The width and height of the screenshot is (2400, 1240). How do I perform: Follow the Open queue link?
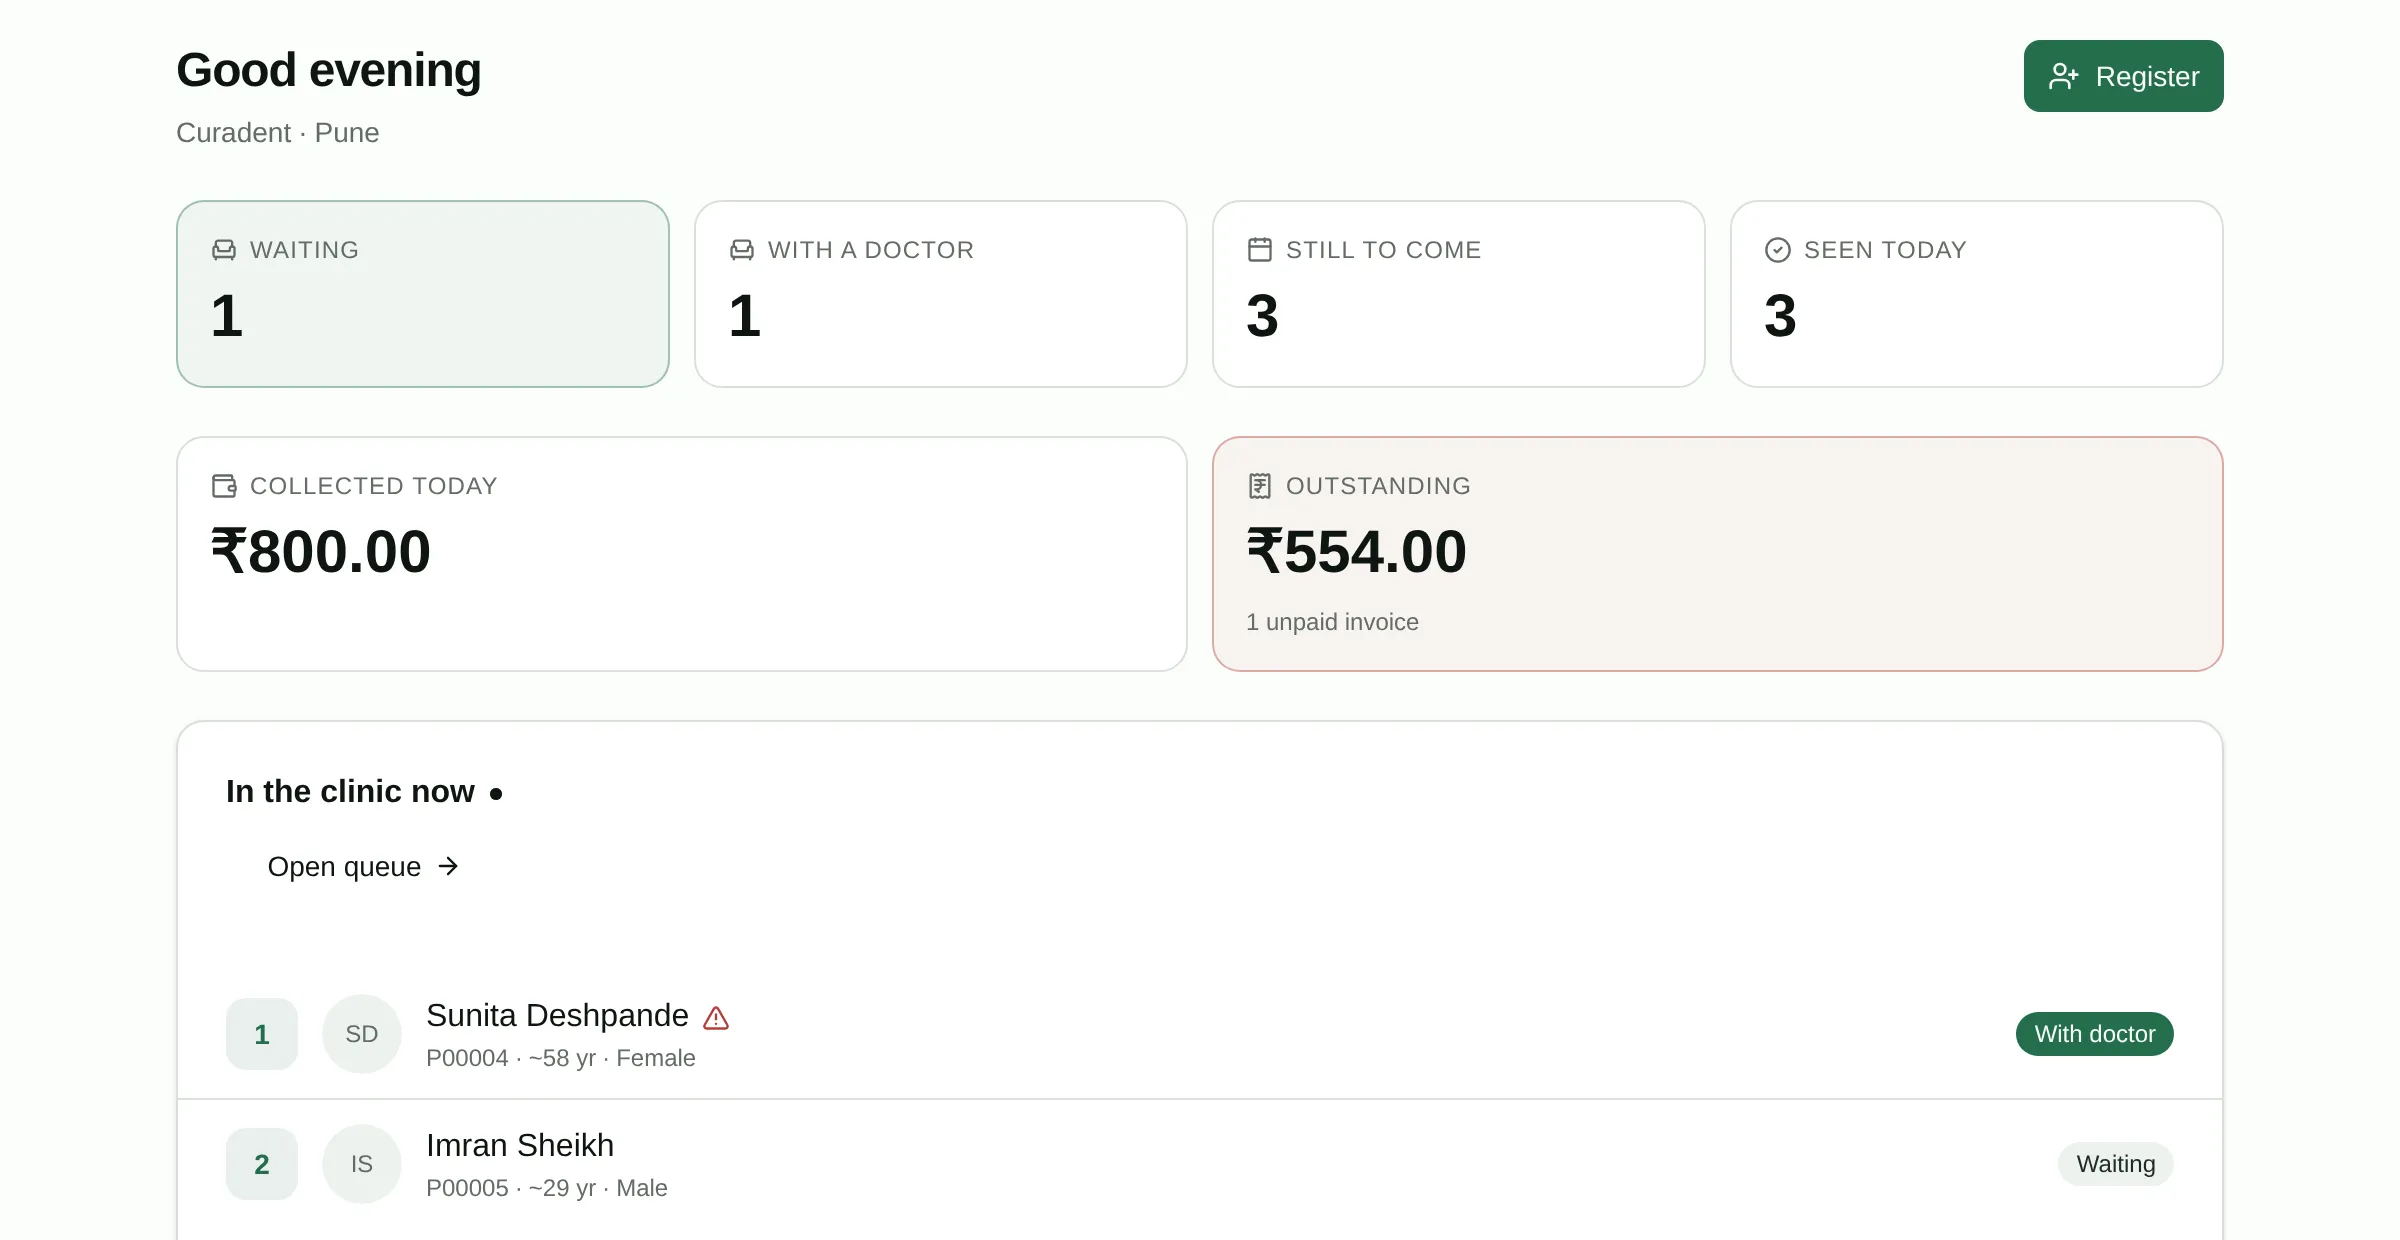362,866
